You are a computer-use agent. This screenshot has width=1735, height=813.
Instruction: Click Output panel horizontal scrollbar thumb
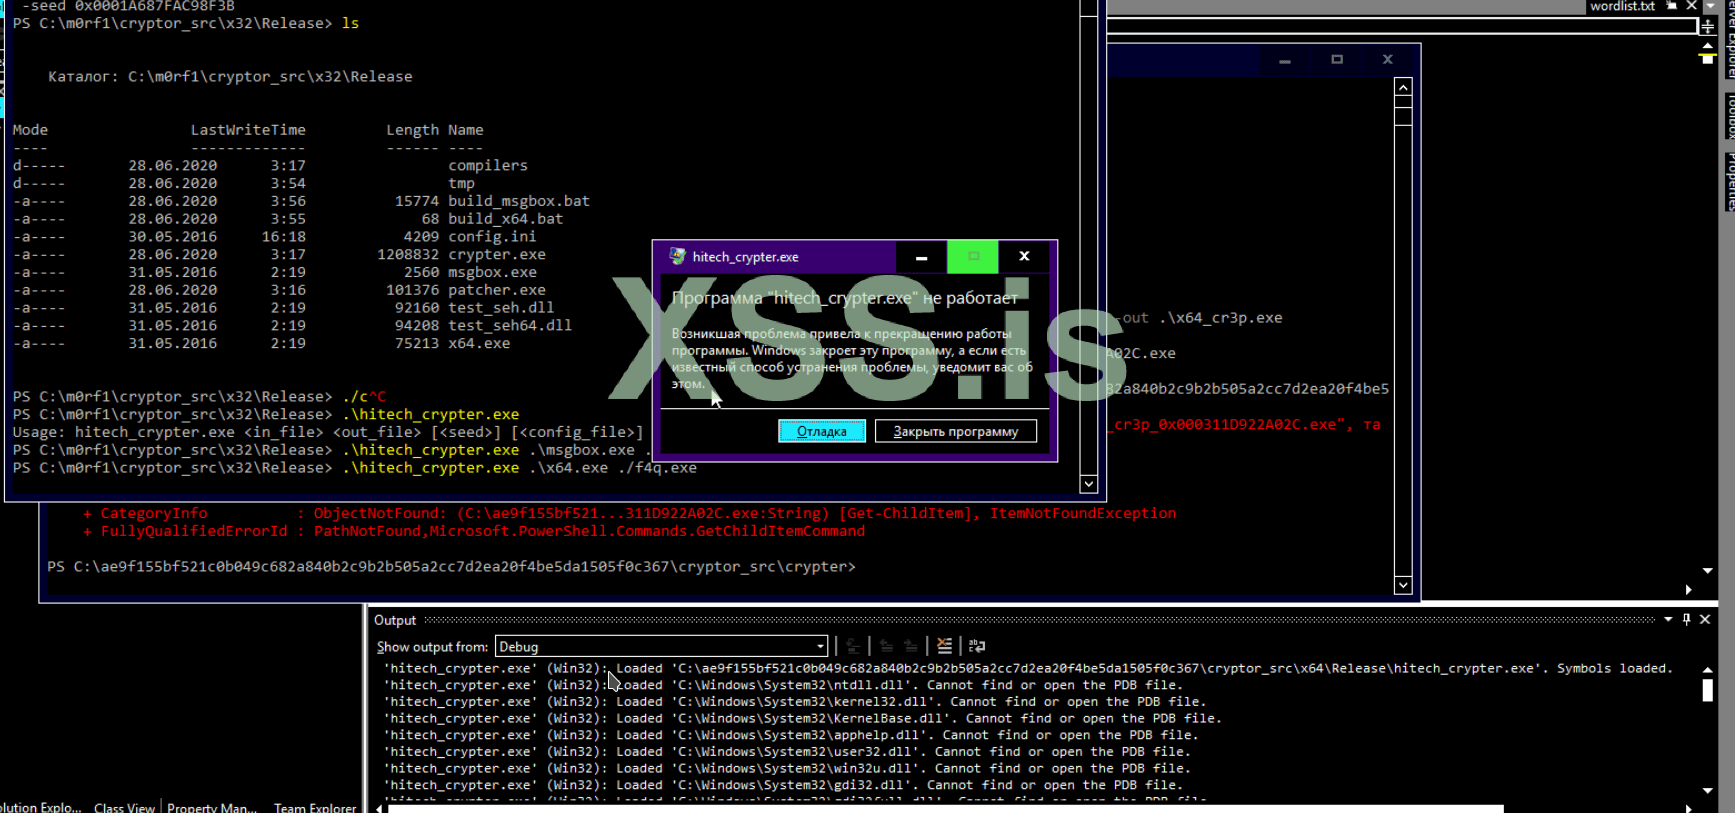945,809
